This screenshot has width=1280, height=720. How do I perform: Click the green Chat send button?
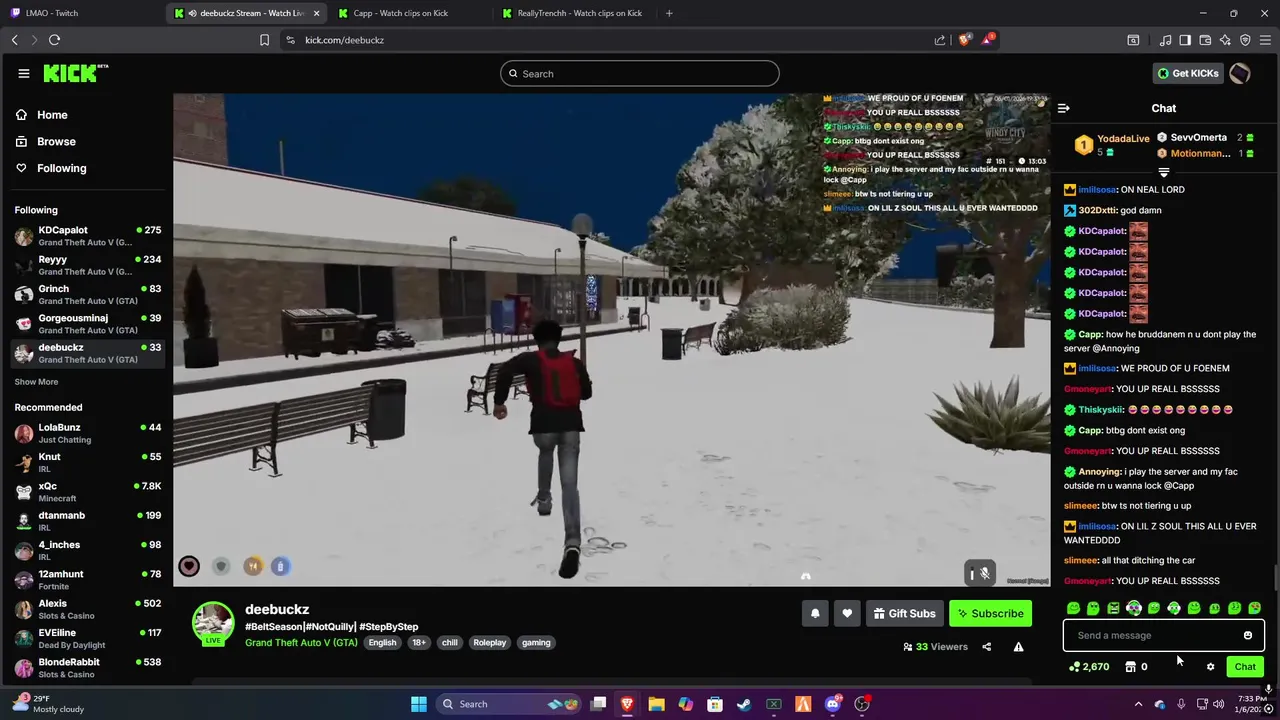[x=1245, y=667]
